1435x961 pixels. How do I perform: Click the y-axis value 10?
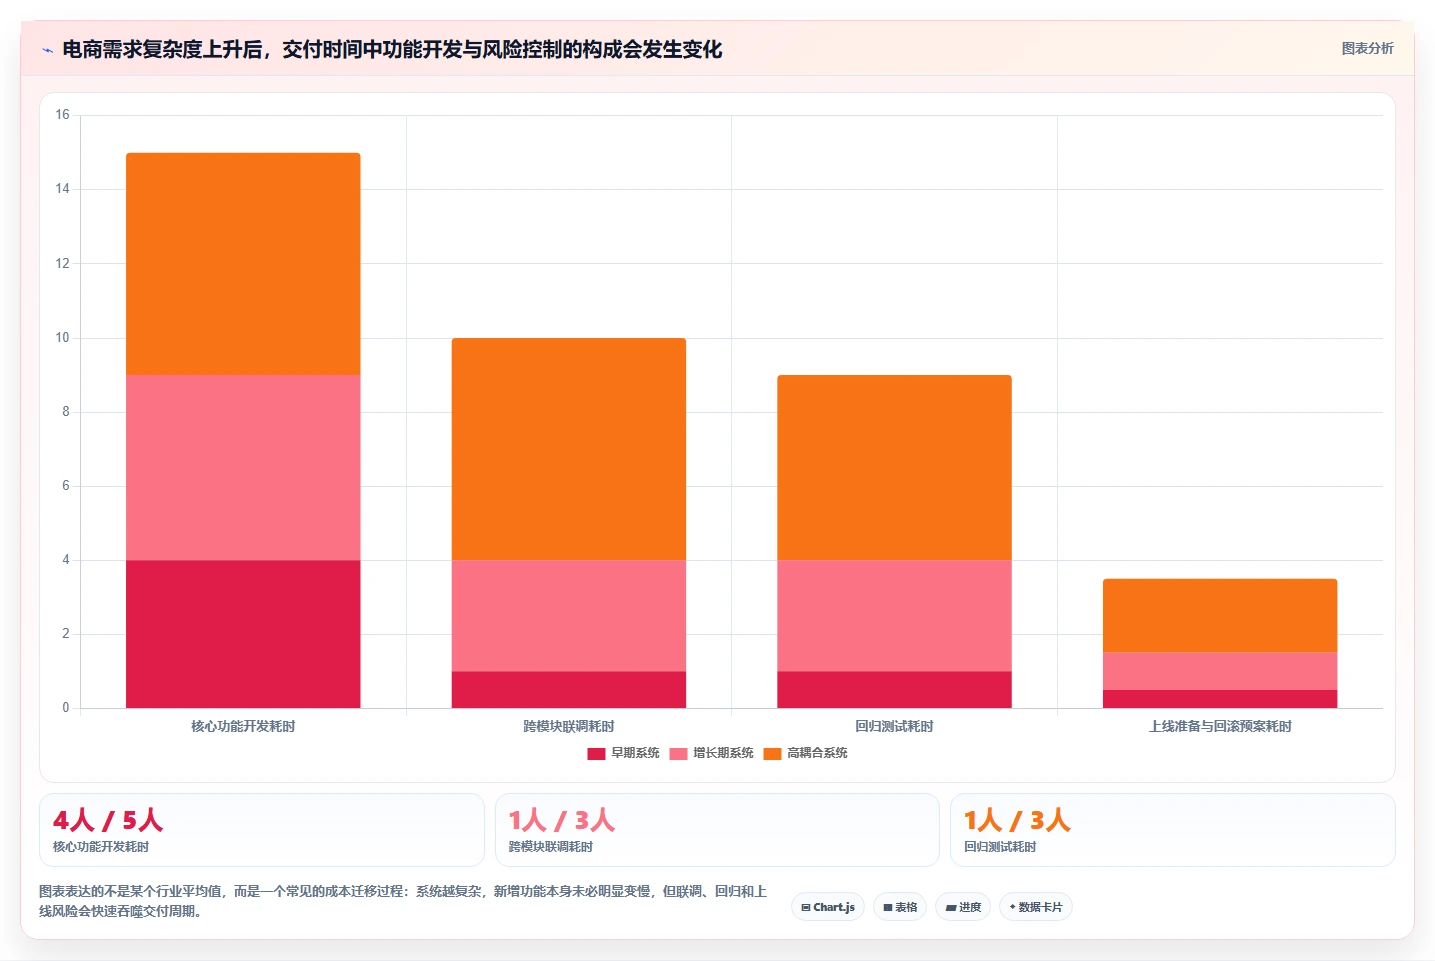coord(63,338)
